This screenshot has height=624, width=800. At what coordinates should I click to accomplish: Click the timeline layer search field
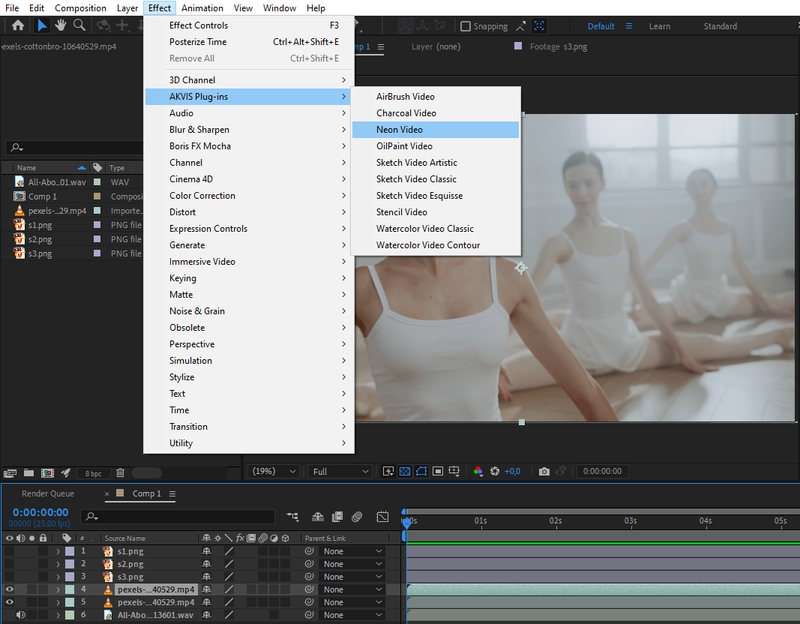pos(178,516)
